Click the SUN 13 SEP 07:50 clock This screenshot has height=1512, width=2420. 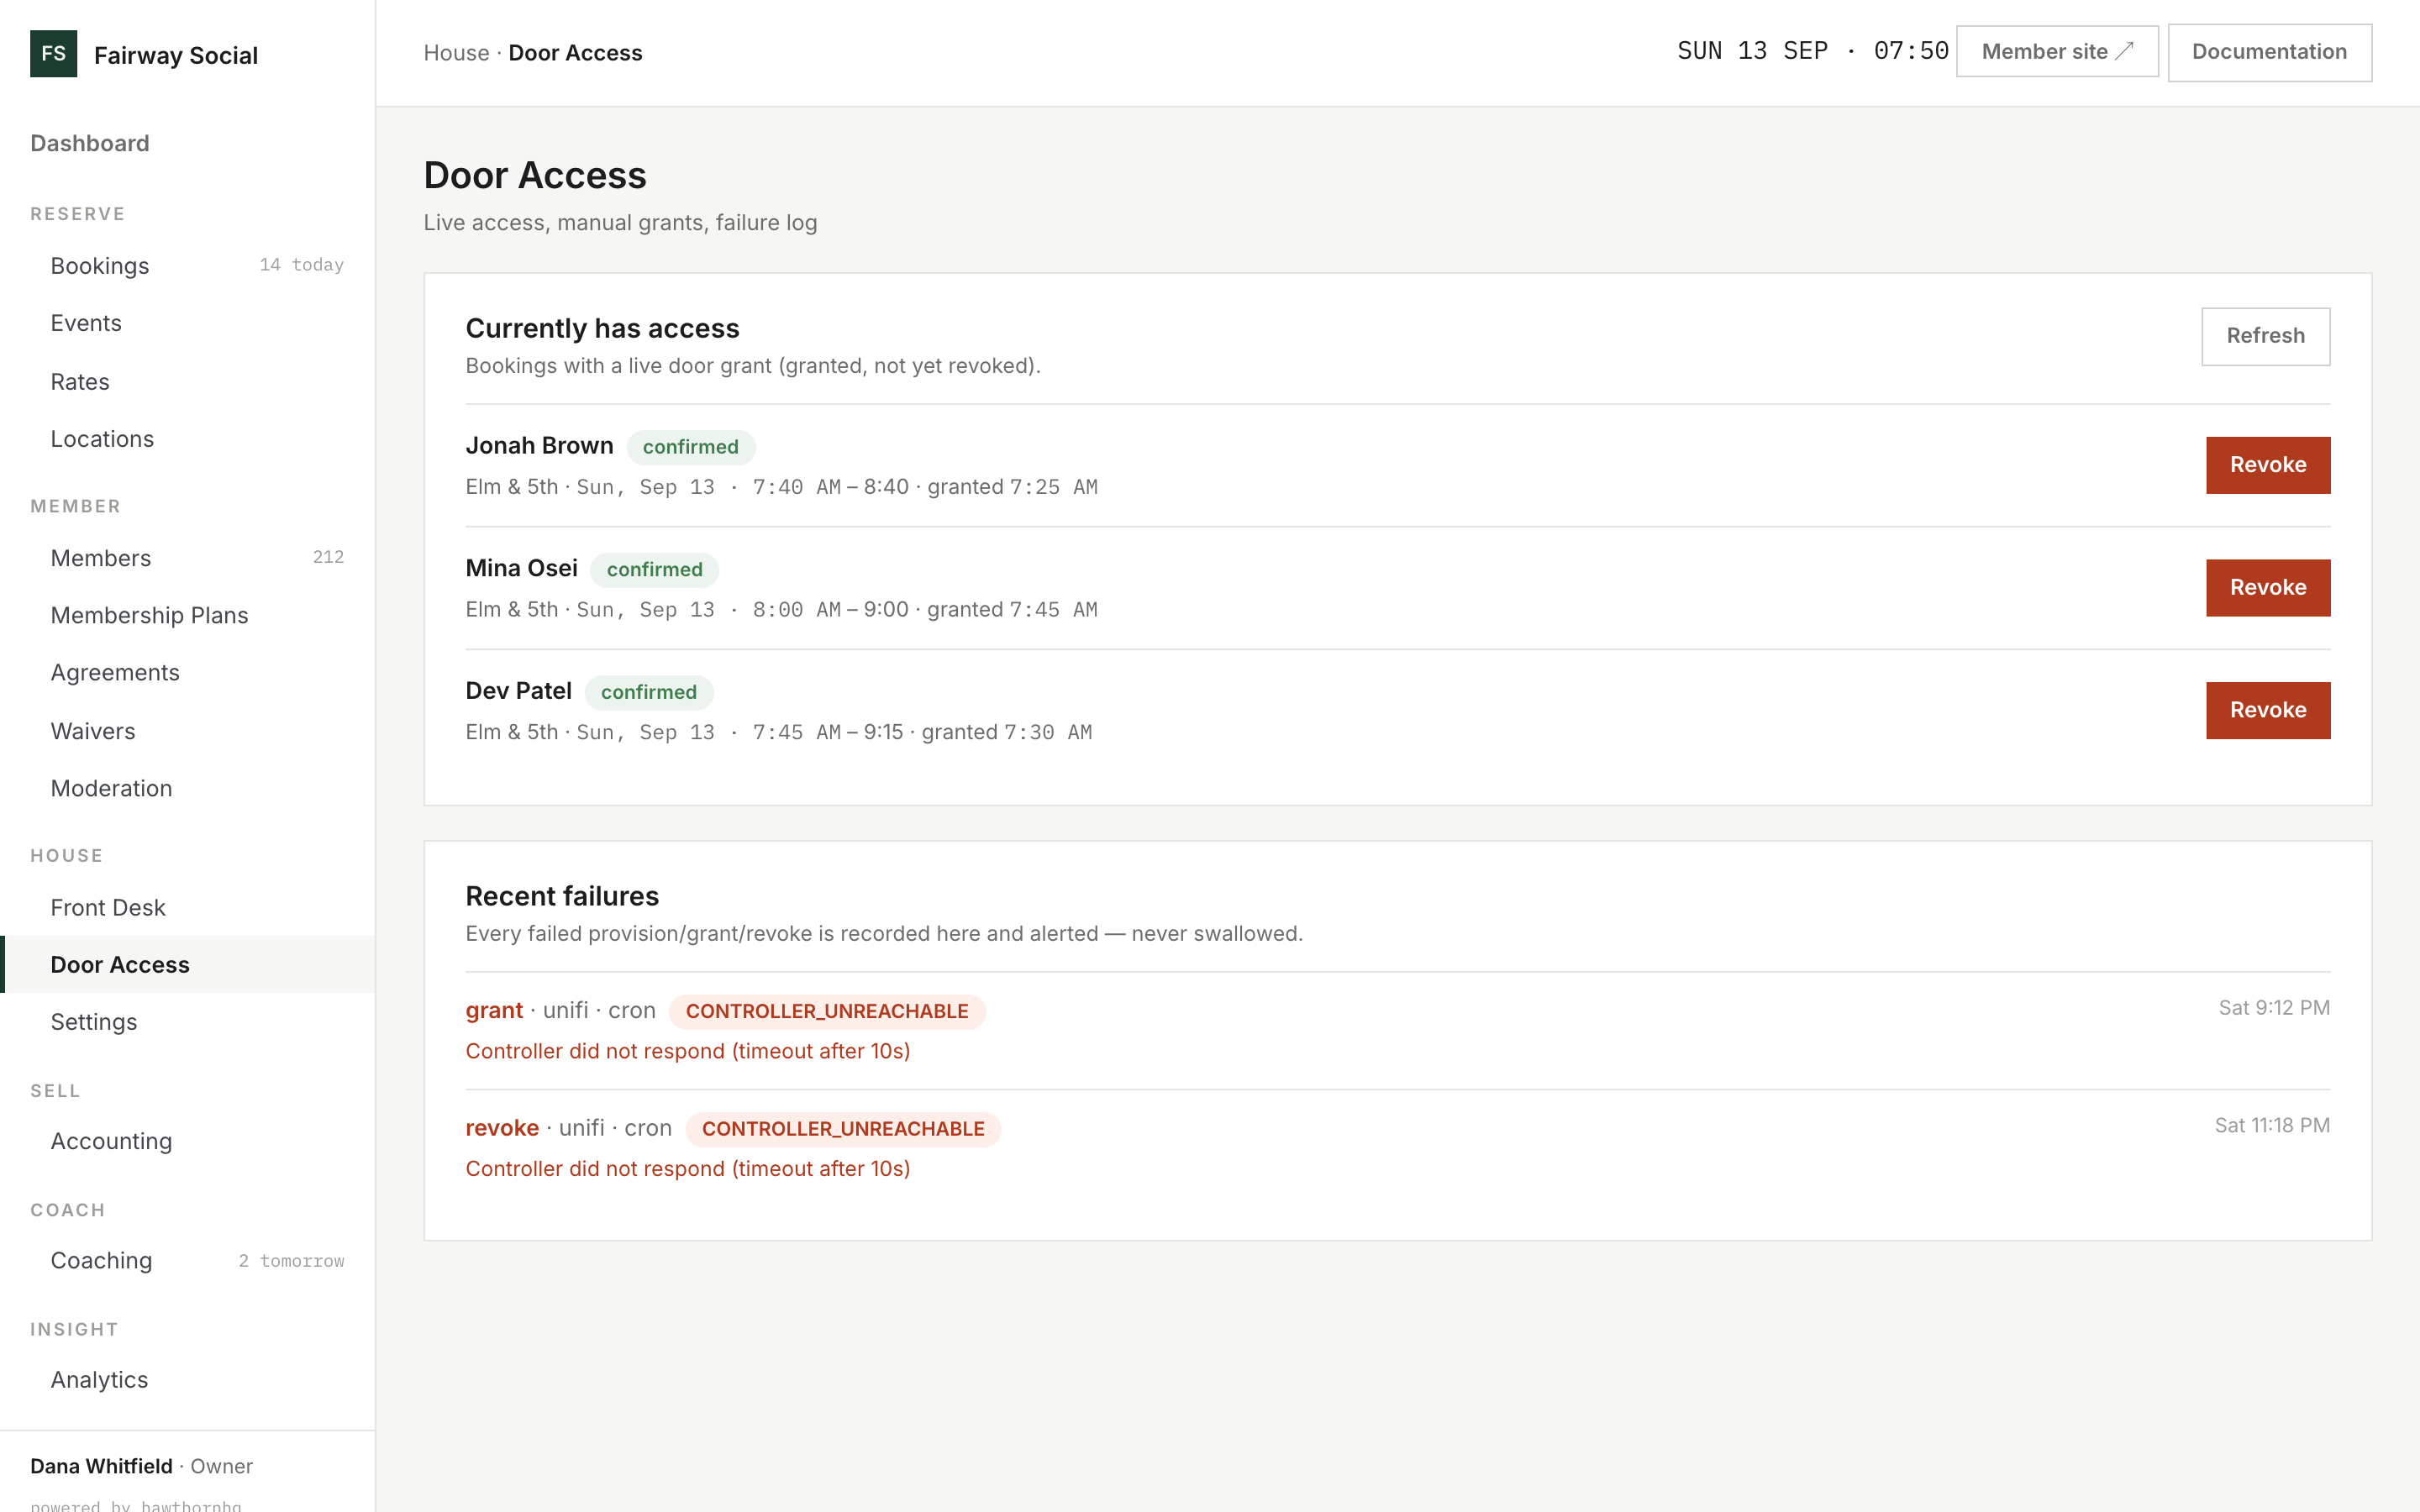tap(1812, 51)
